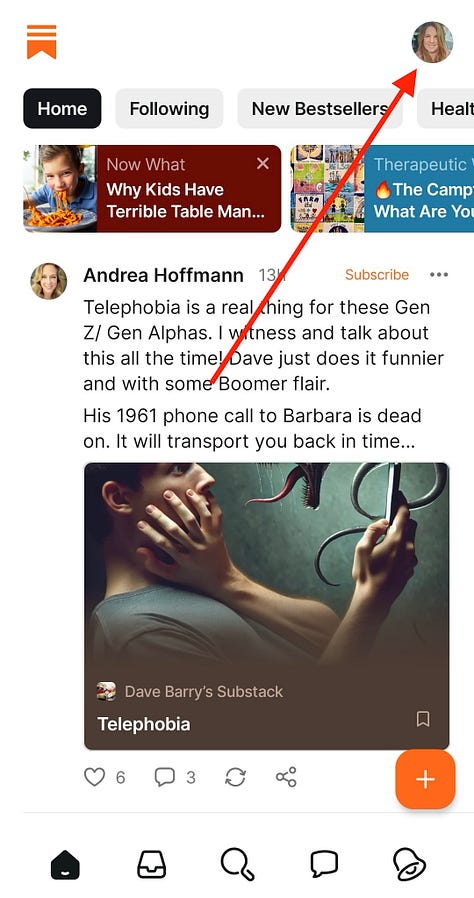The width and height of the screenshot is (474, 898).
Task: Open the activity notifications bell icon
Action: 409,864
